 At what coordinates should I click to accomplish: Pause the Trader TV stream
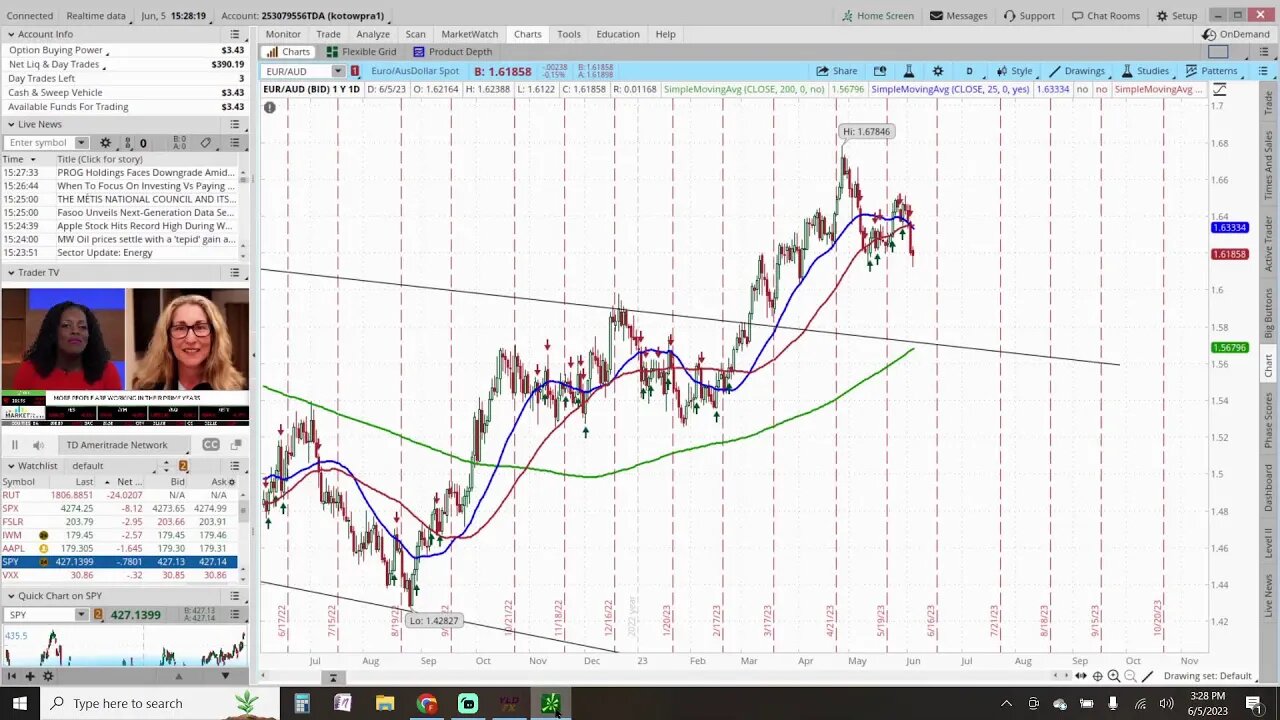click(x=15, y=445)
